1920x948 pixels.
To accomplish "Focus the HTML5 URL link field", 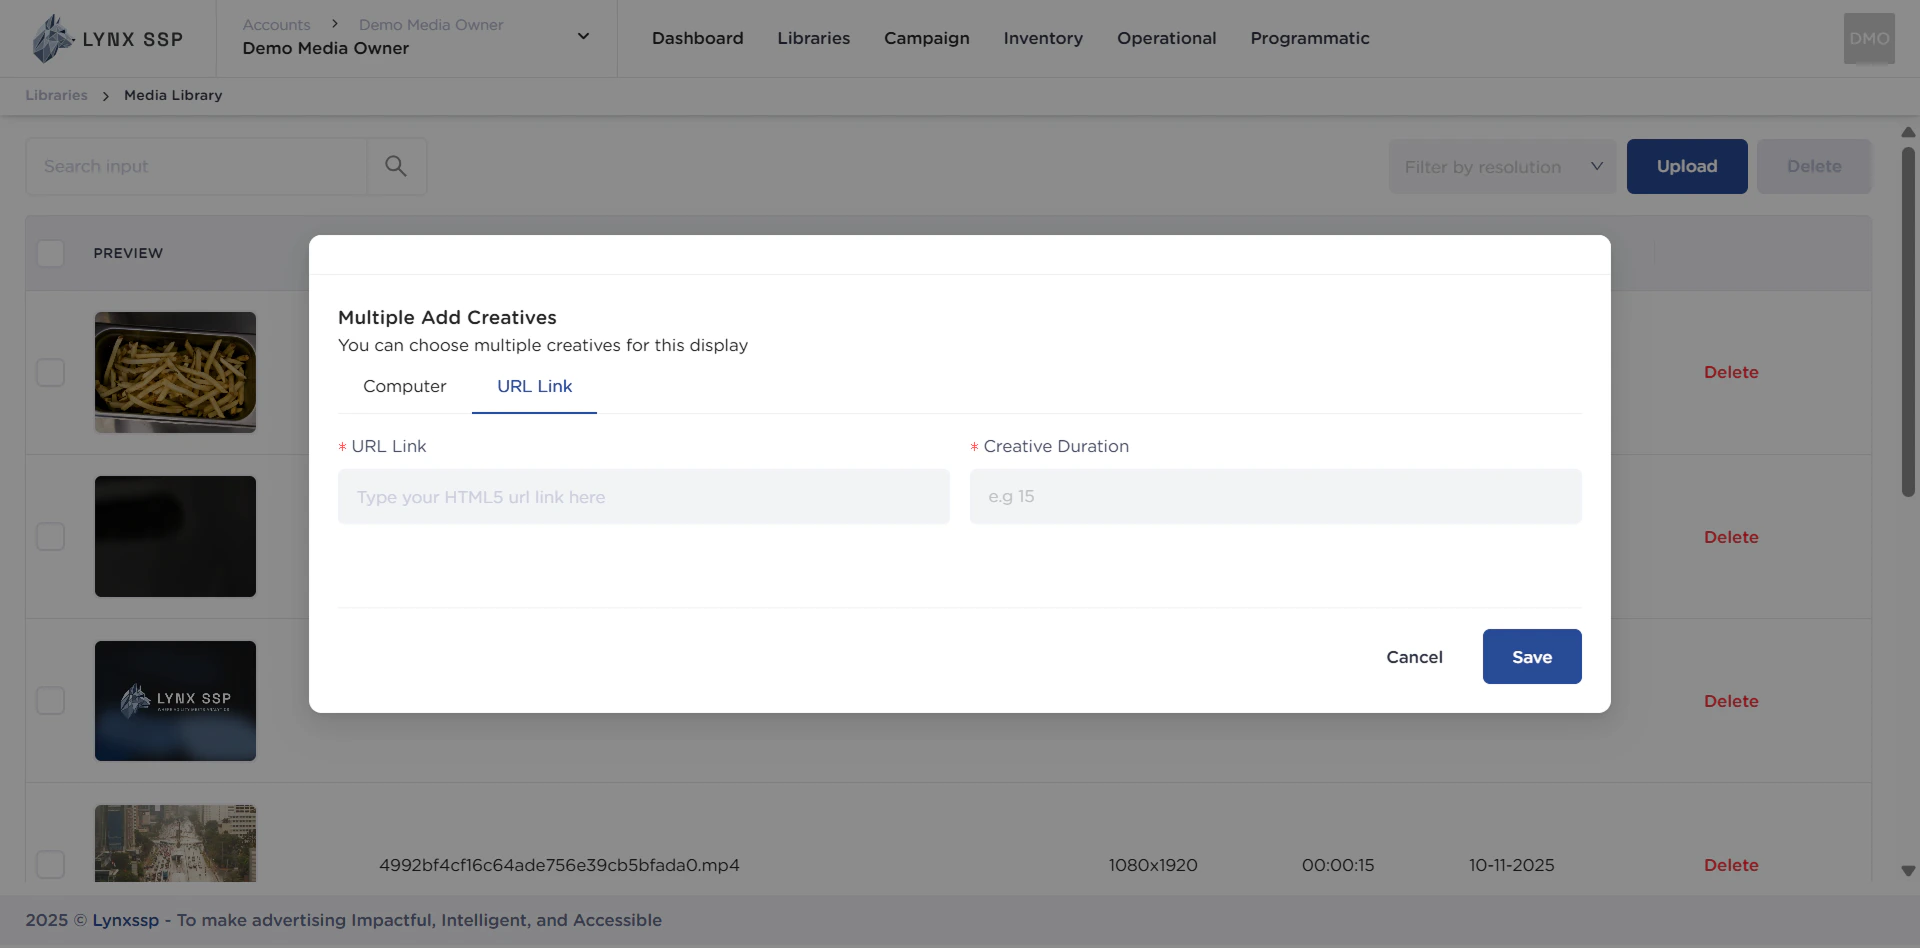I will coord(644,497).
